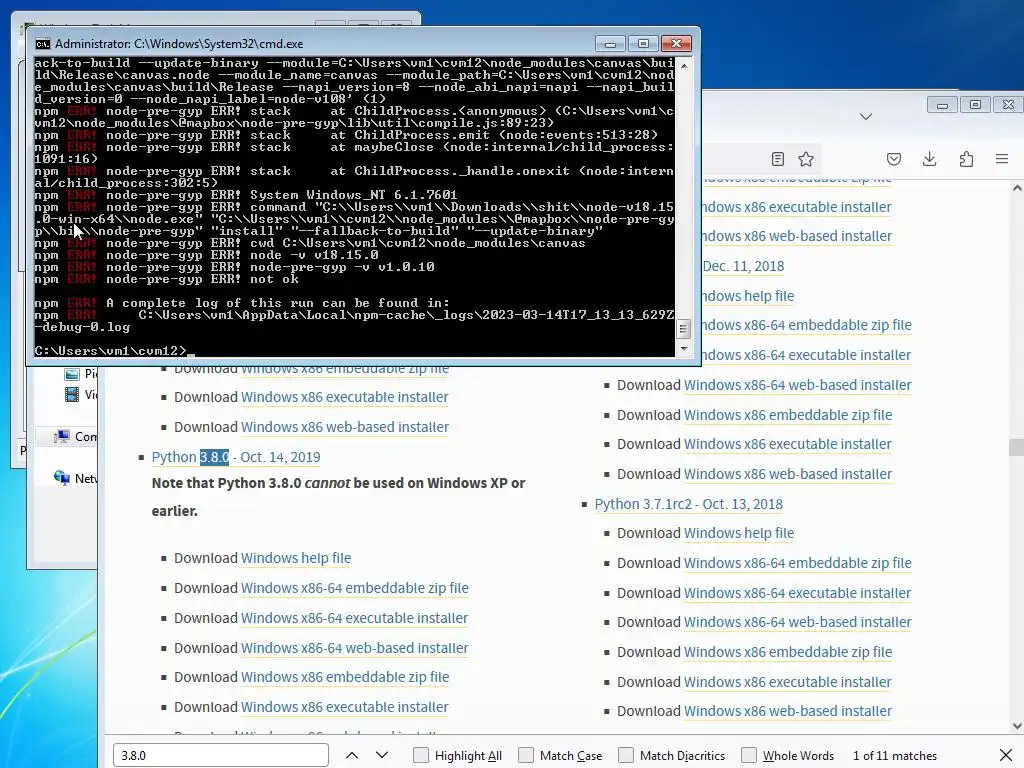Open Python 3.8.0 - Oct. 14, 2019 link
The width and height of the screenshot is (1024, 768).
(236, 457)
